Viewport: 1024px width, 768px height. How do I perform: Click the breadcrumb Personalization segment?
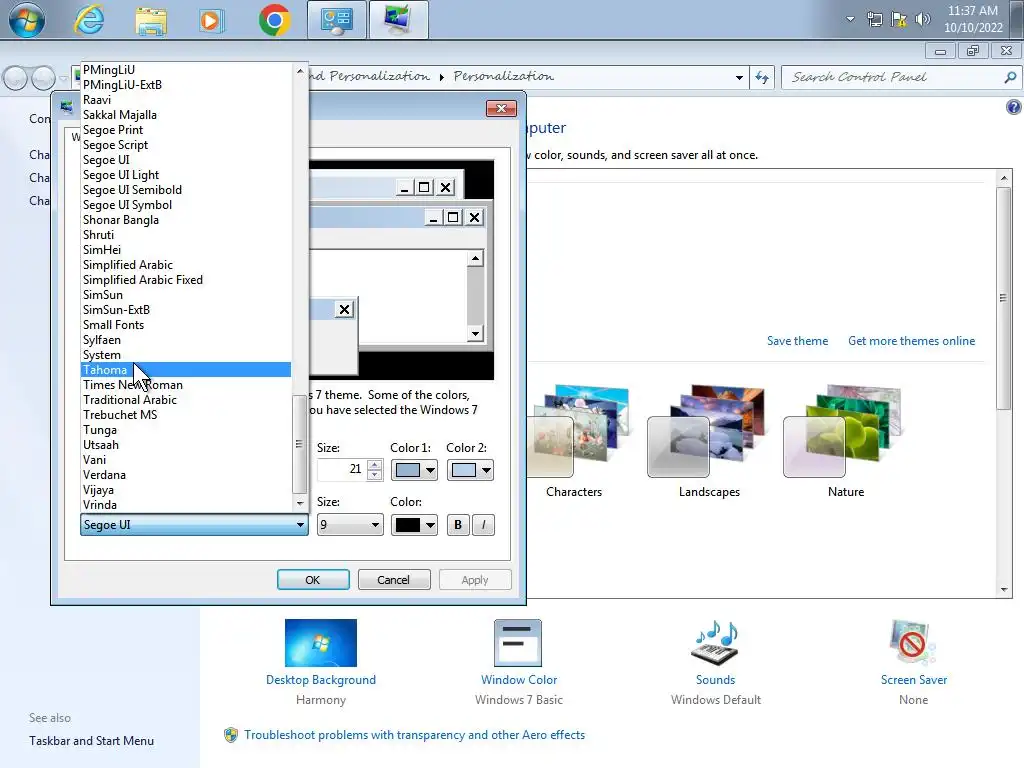(504, 76)
